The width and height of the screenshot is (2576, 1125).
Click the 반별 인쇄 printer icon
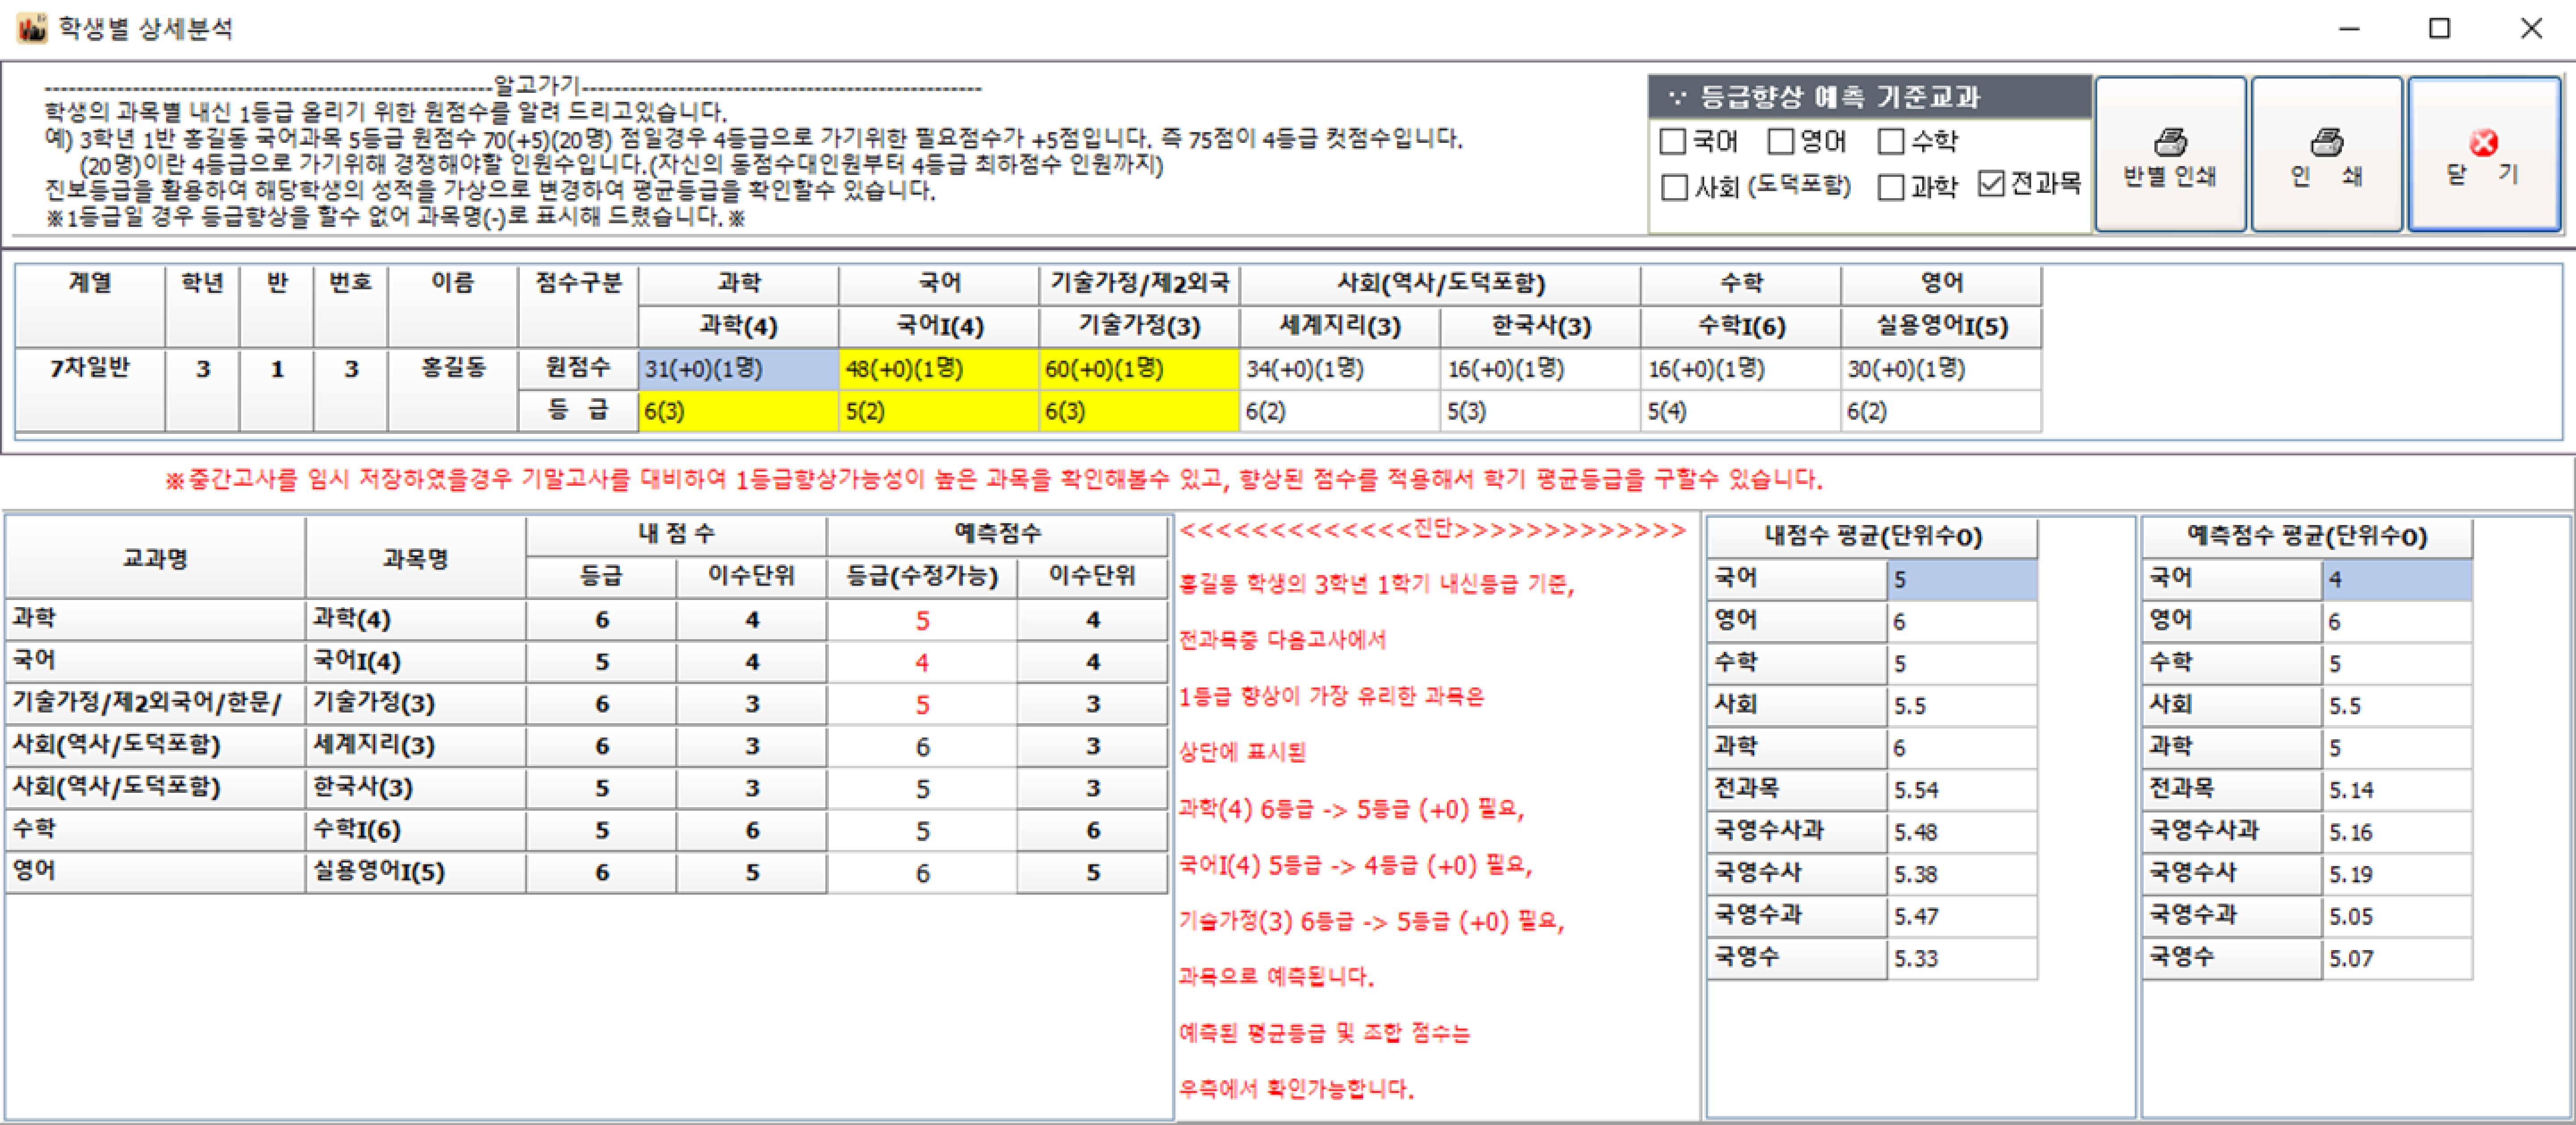pyautogui.click(x=2169, y=141)
